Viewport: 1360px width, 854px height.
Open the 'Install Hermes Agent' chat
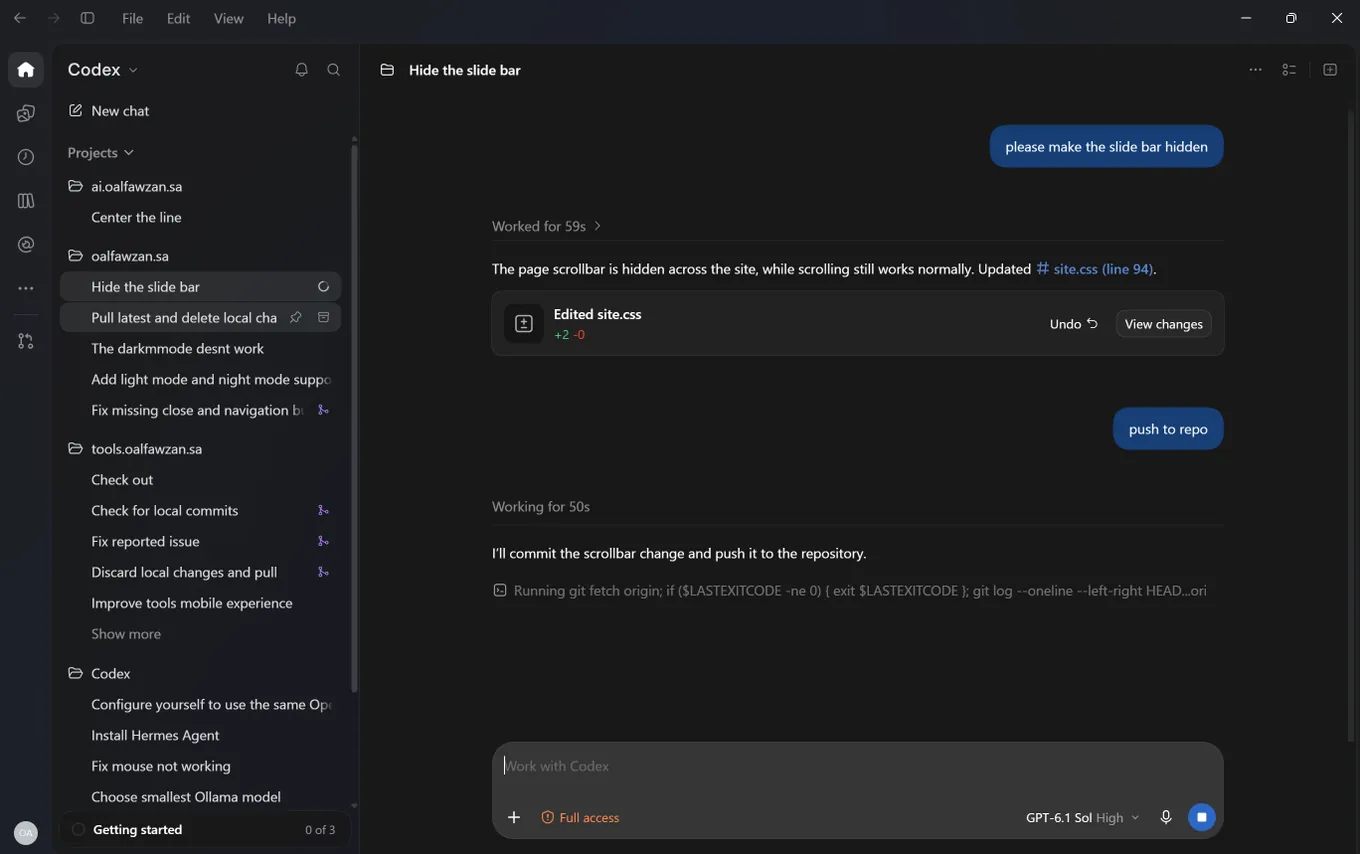(200, 735)
